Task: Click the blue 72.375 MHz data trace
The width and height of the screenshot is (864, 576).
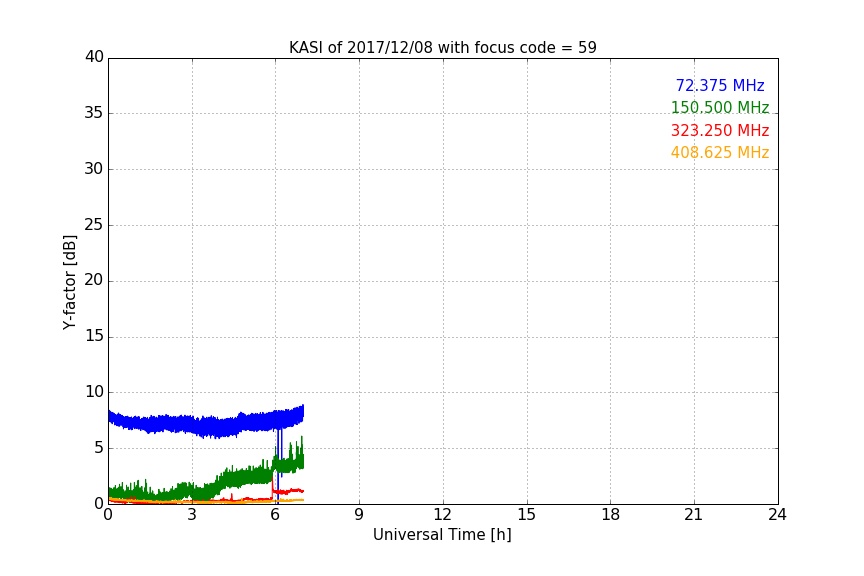Action: 207,426
